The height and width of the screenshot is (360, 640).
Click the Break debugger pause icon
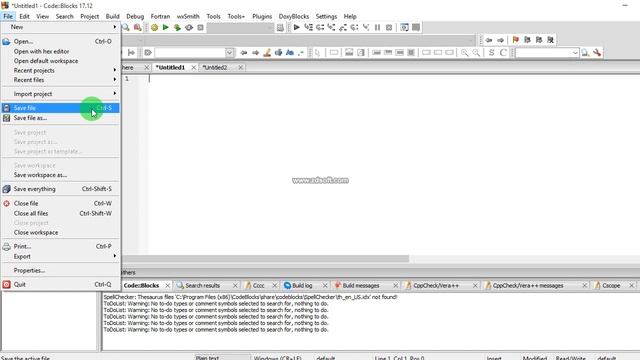[378, 27]
